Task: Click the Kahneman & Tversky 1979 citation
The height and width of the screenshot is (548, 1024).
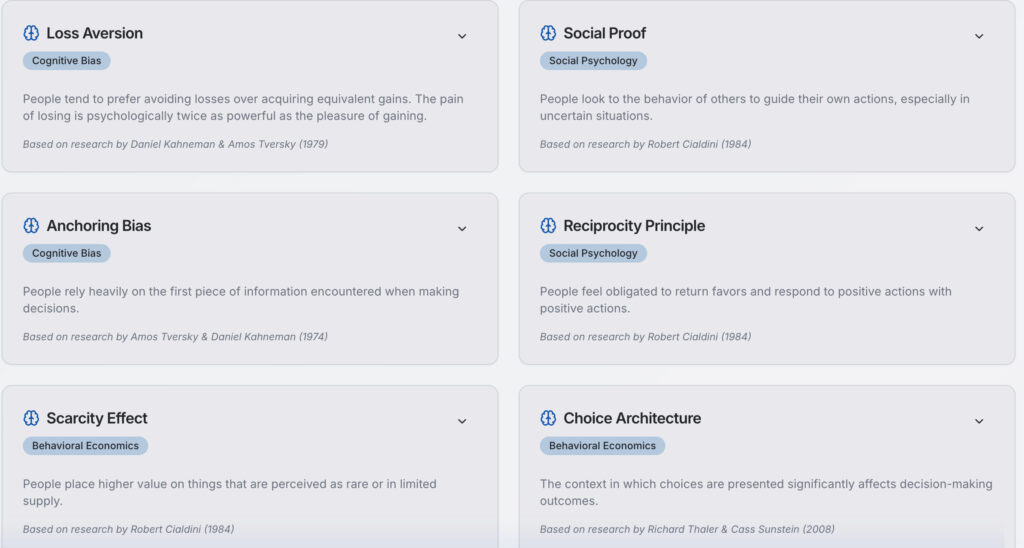Action: pos(175,144)
